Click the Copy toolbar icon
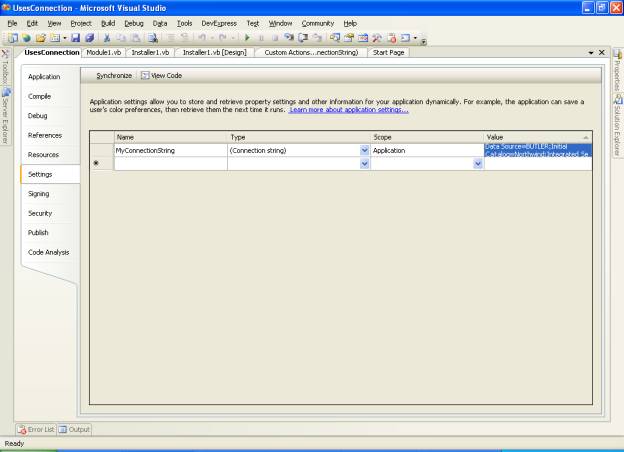 (121, 38)
